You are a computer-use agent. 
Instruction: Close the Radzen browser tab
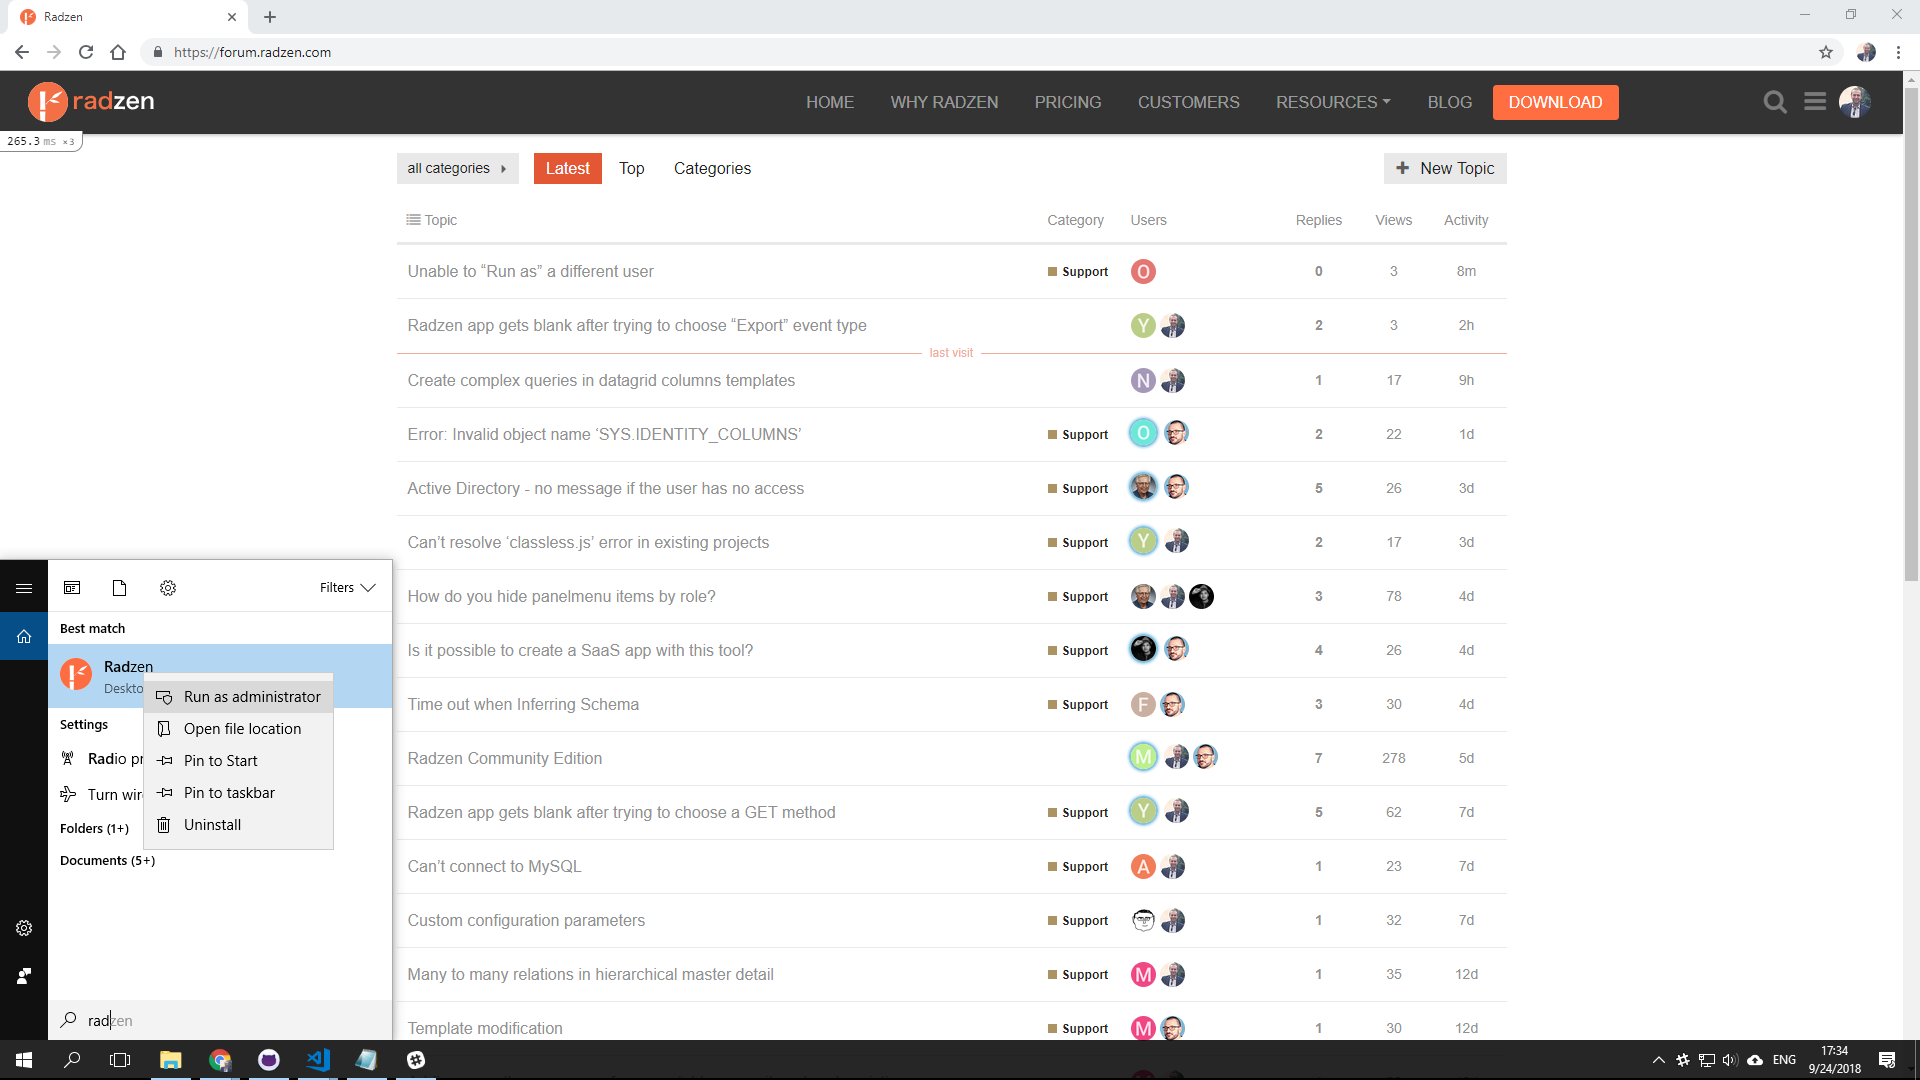tap(232, 17)
